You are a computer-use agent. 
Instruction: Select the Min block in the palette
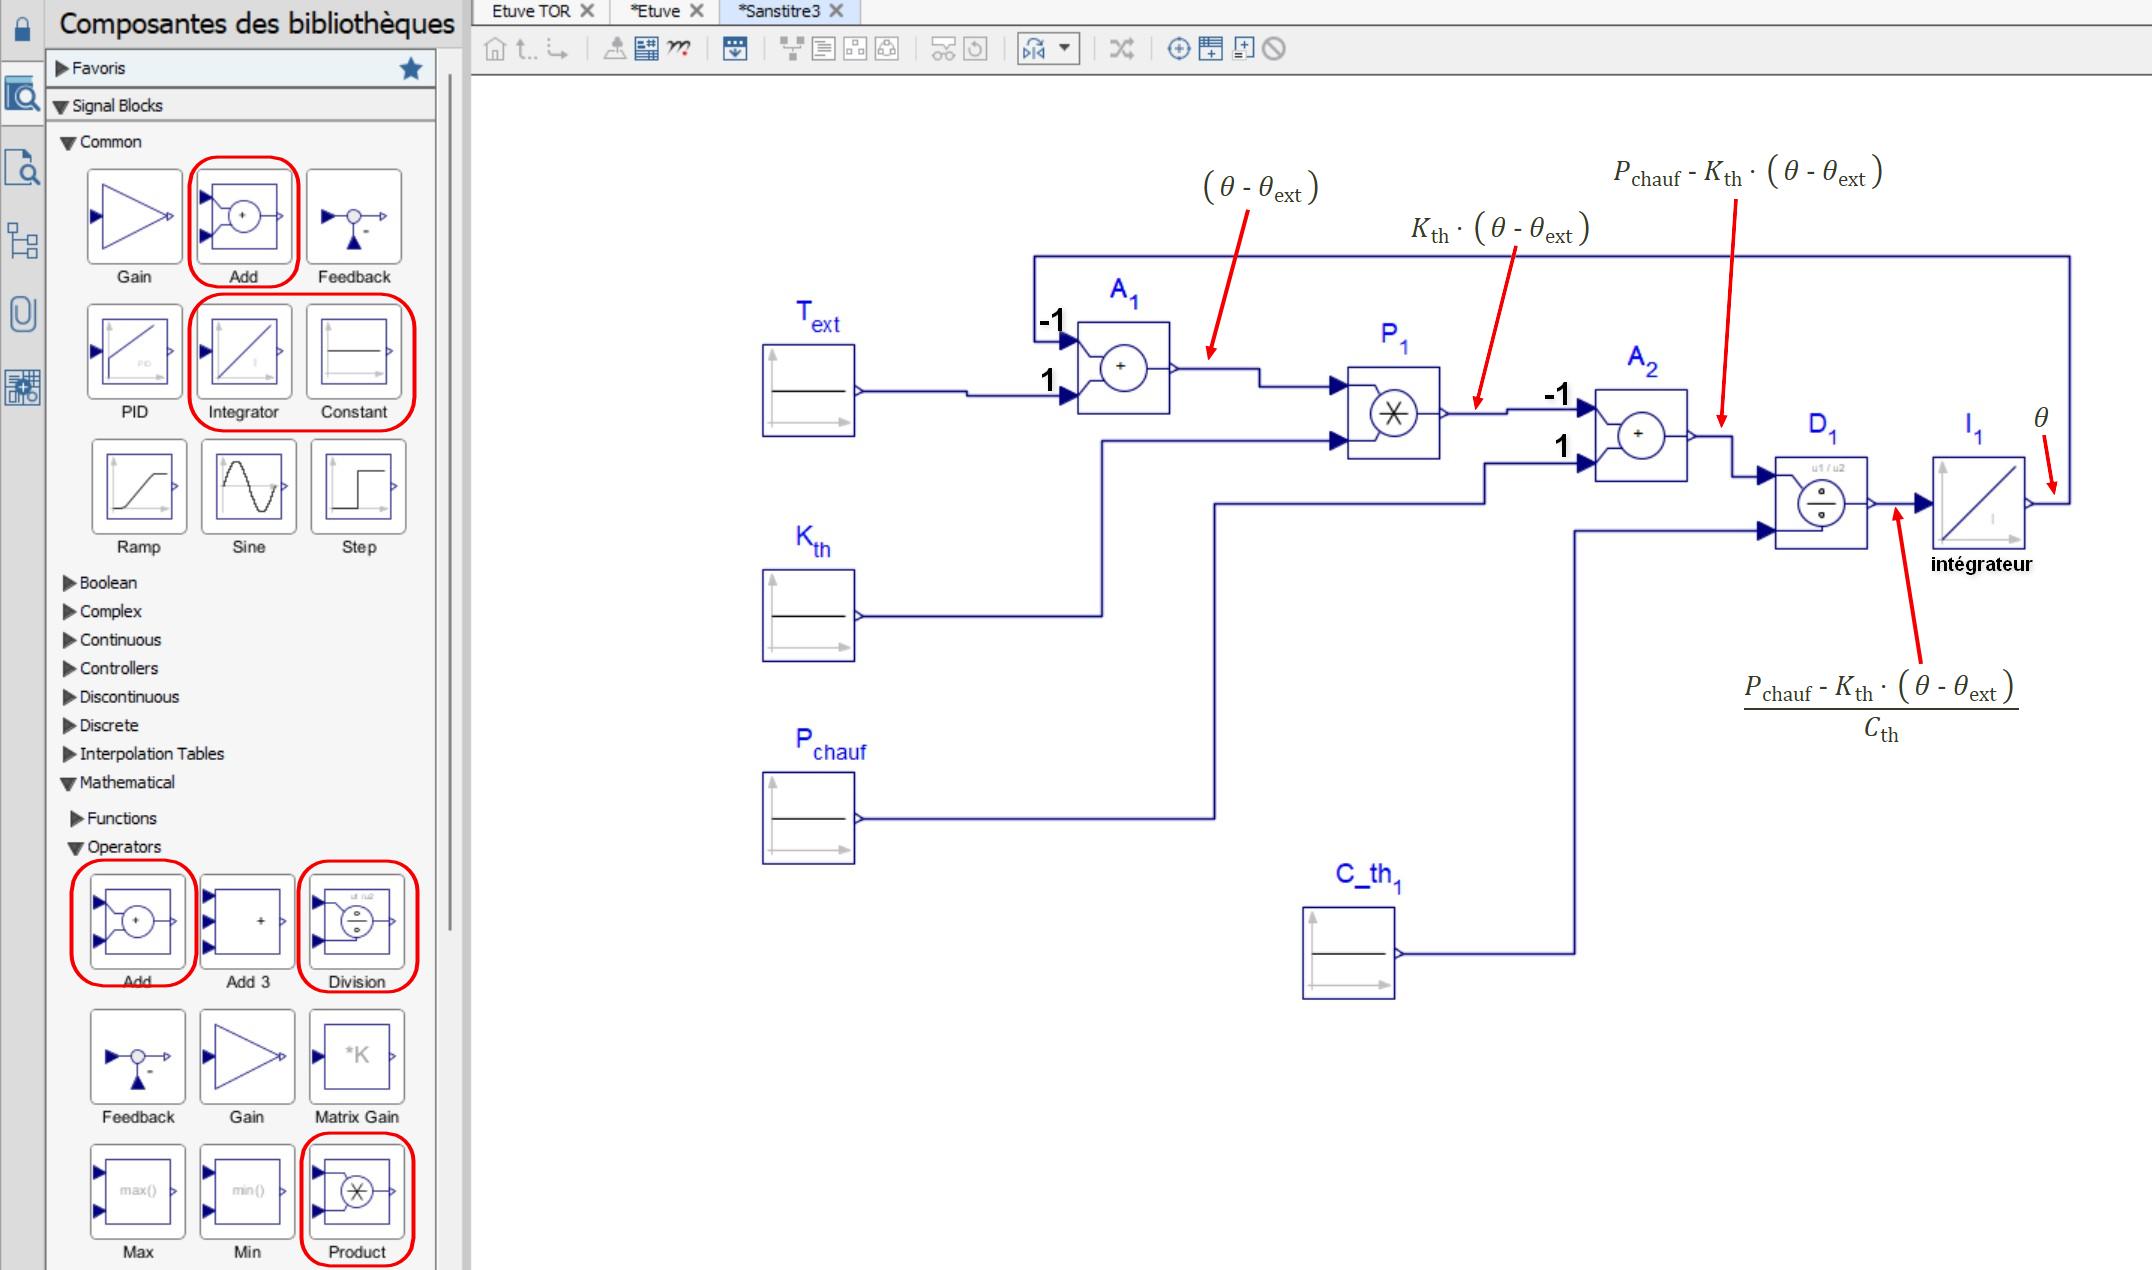click(247, 1191)
